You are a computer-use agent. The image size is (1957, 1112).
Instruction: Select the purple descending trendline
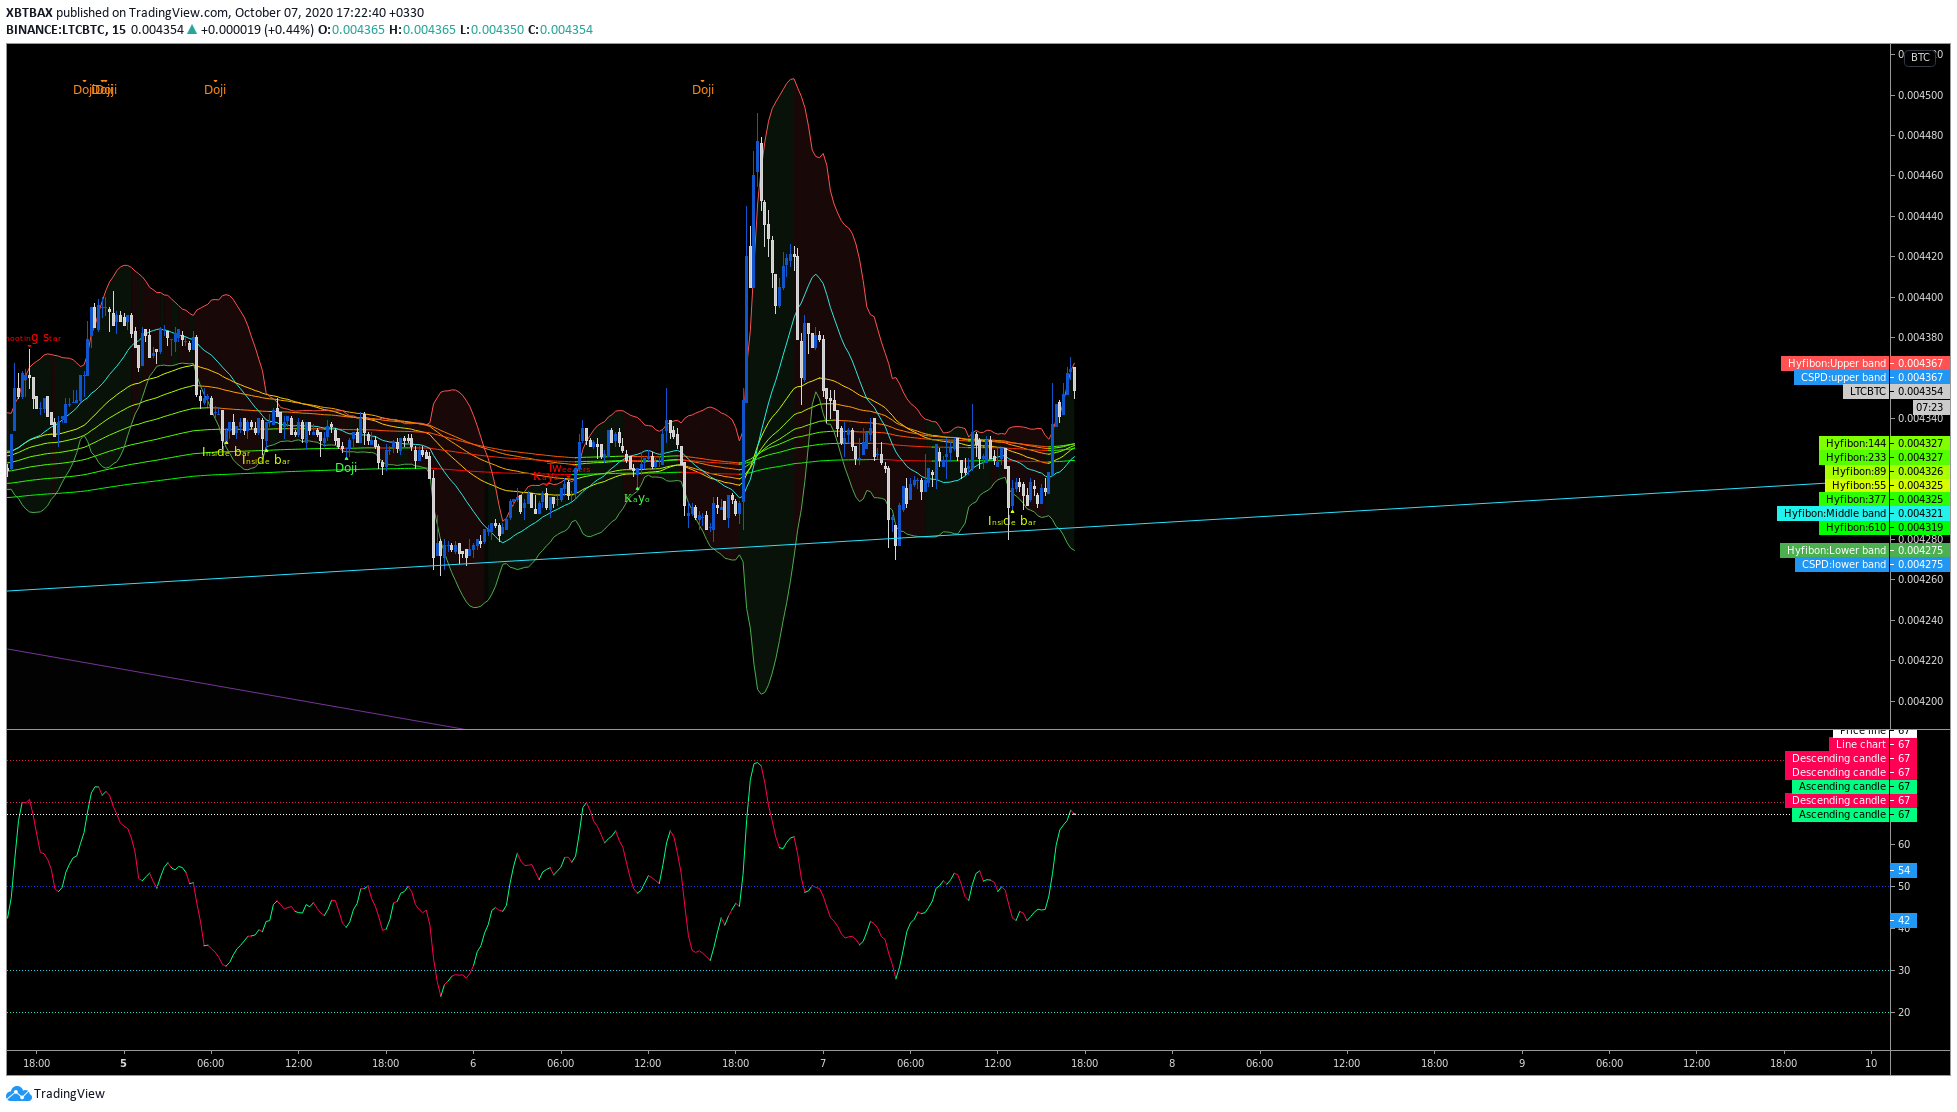pos(236,690)
